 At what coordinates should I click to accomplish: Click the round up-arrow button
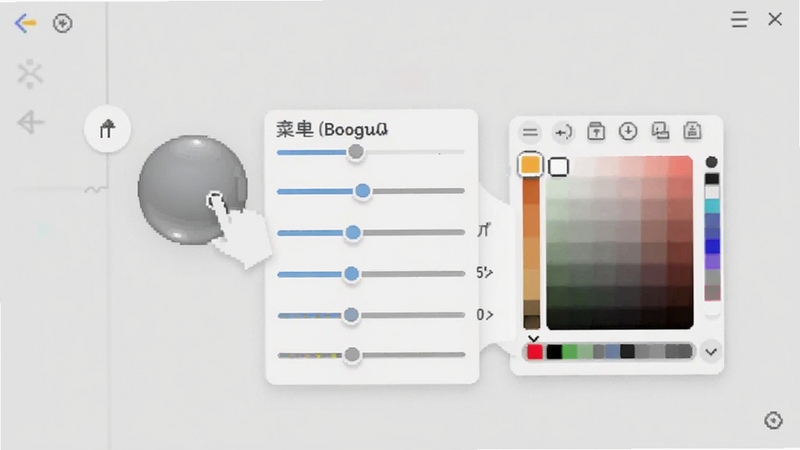pos(107,129)
